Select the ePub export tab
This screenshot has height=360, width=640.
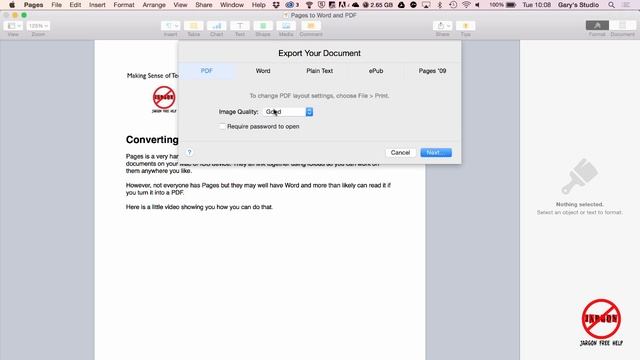pyautogui.click(x=376, y=71)
